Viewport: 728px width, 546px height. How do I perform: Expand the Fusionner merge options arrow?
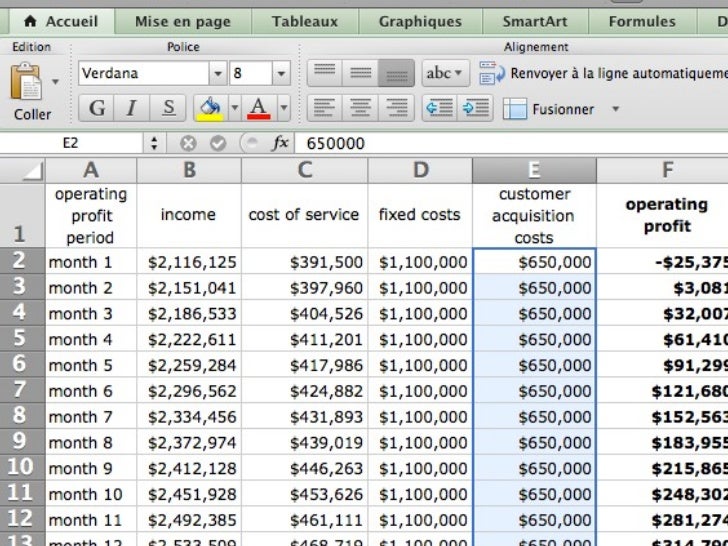coord(615,109)
